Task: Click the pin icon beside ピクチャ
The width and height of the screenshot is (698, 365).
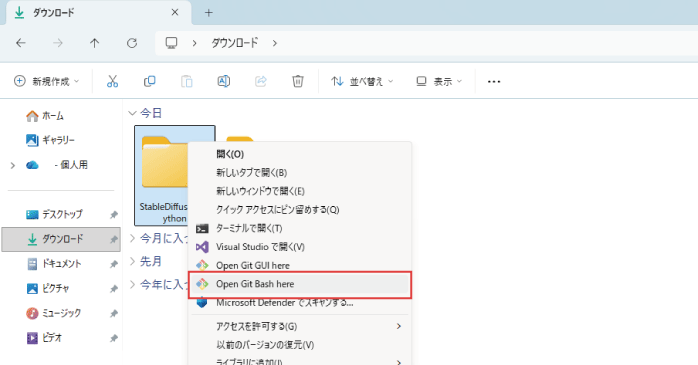Action: pos(114,289)
